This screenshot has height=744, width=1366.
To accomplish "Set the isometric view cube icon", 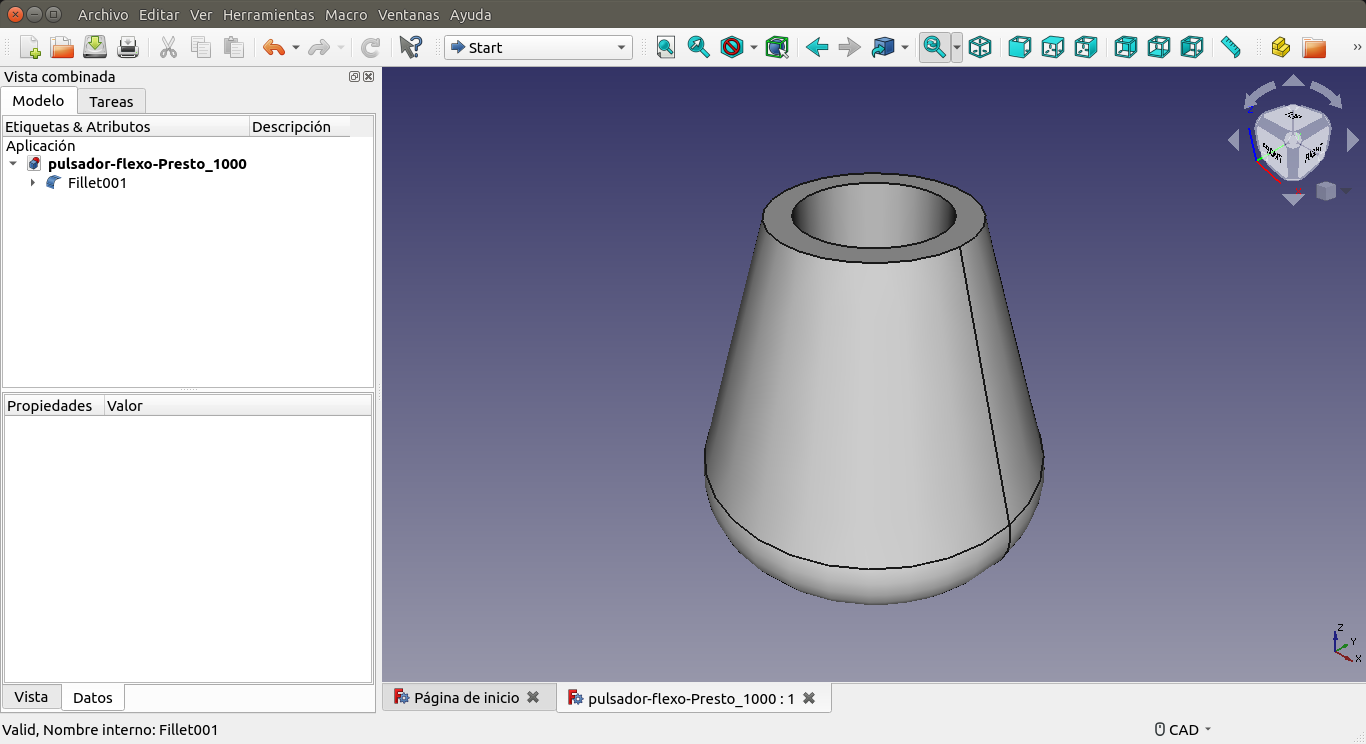I will [x=980, y=47].
